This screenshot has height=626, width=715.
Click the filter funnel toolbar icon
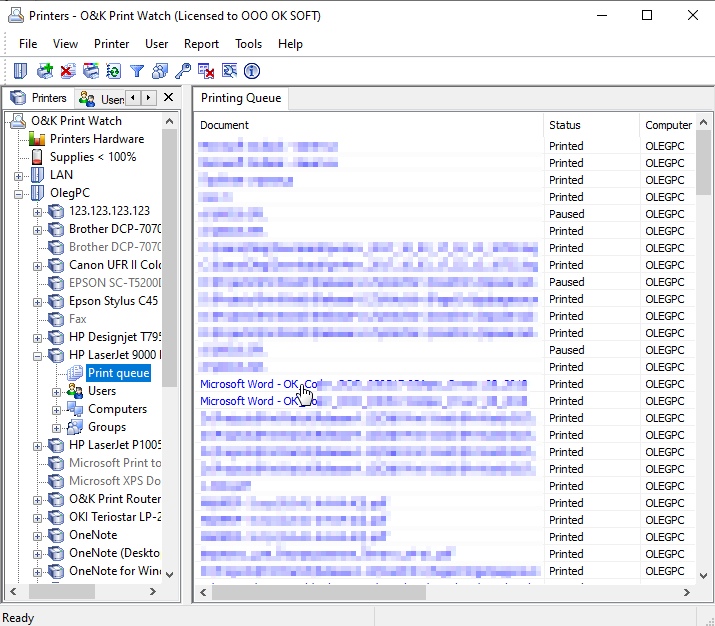137,71
